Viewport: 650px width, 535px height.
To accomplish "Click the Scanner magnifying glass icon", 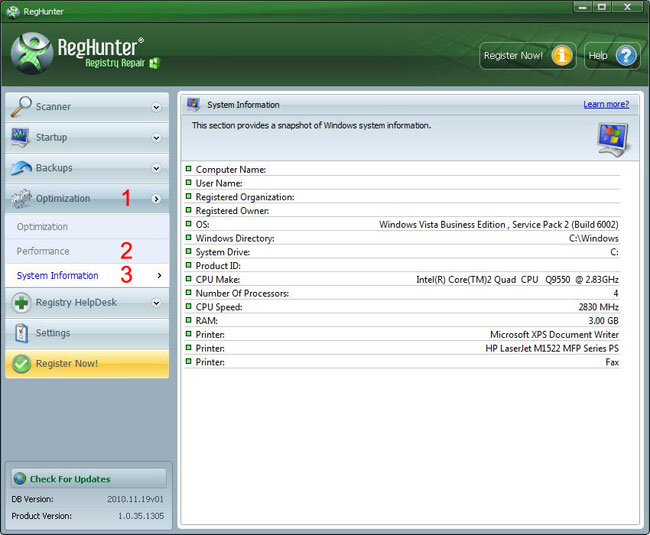I will tap(21, 107).
